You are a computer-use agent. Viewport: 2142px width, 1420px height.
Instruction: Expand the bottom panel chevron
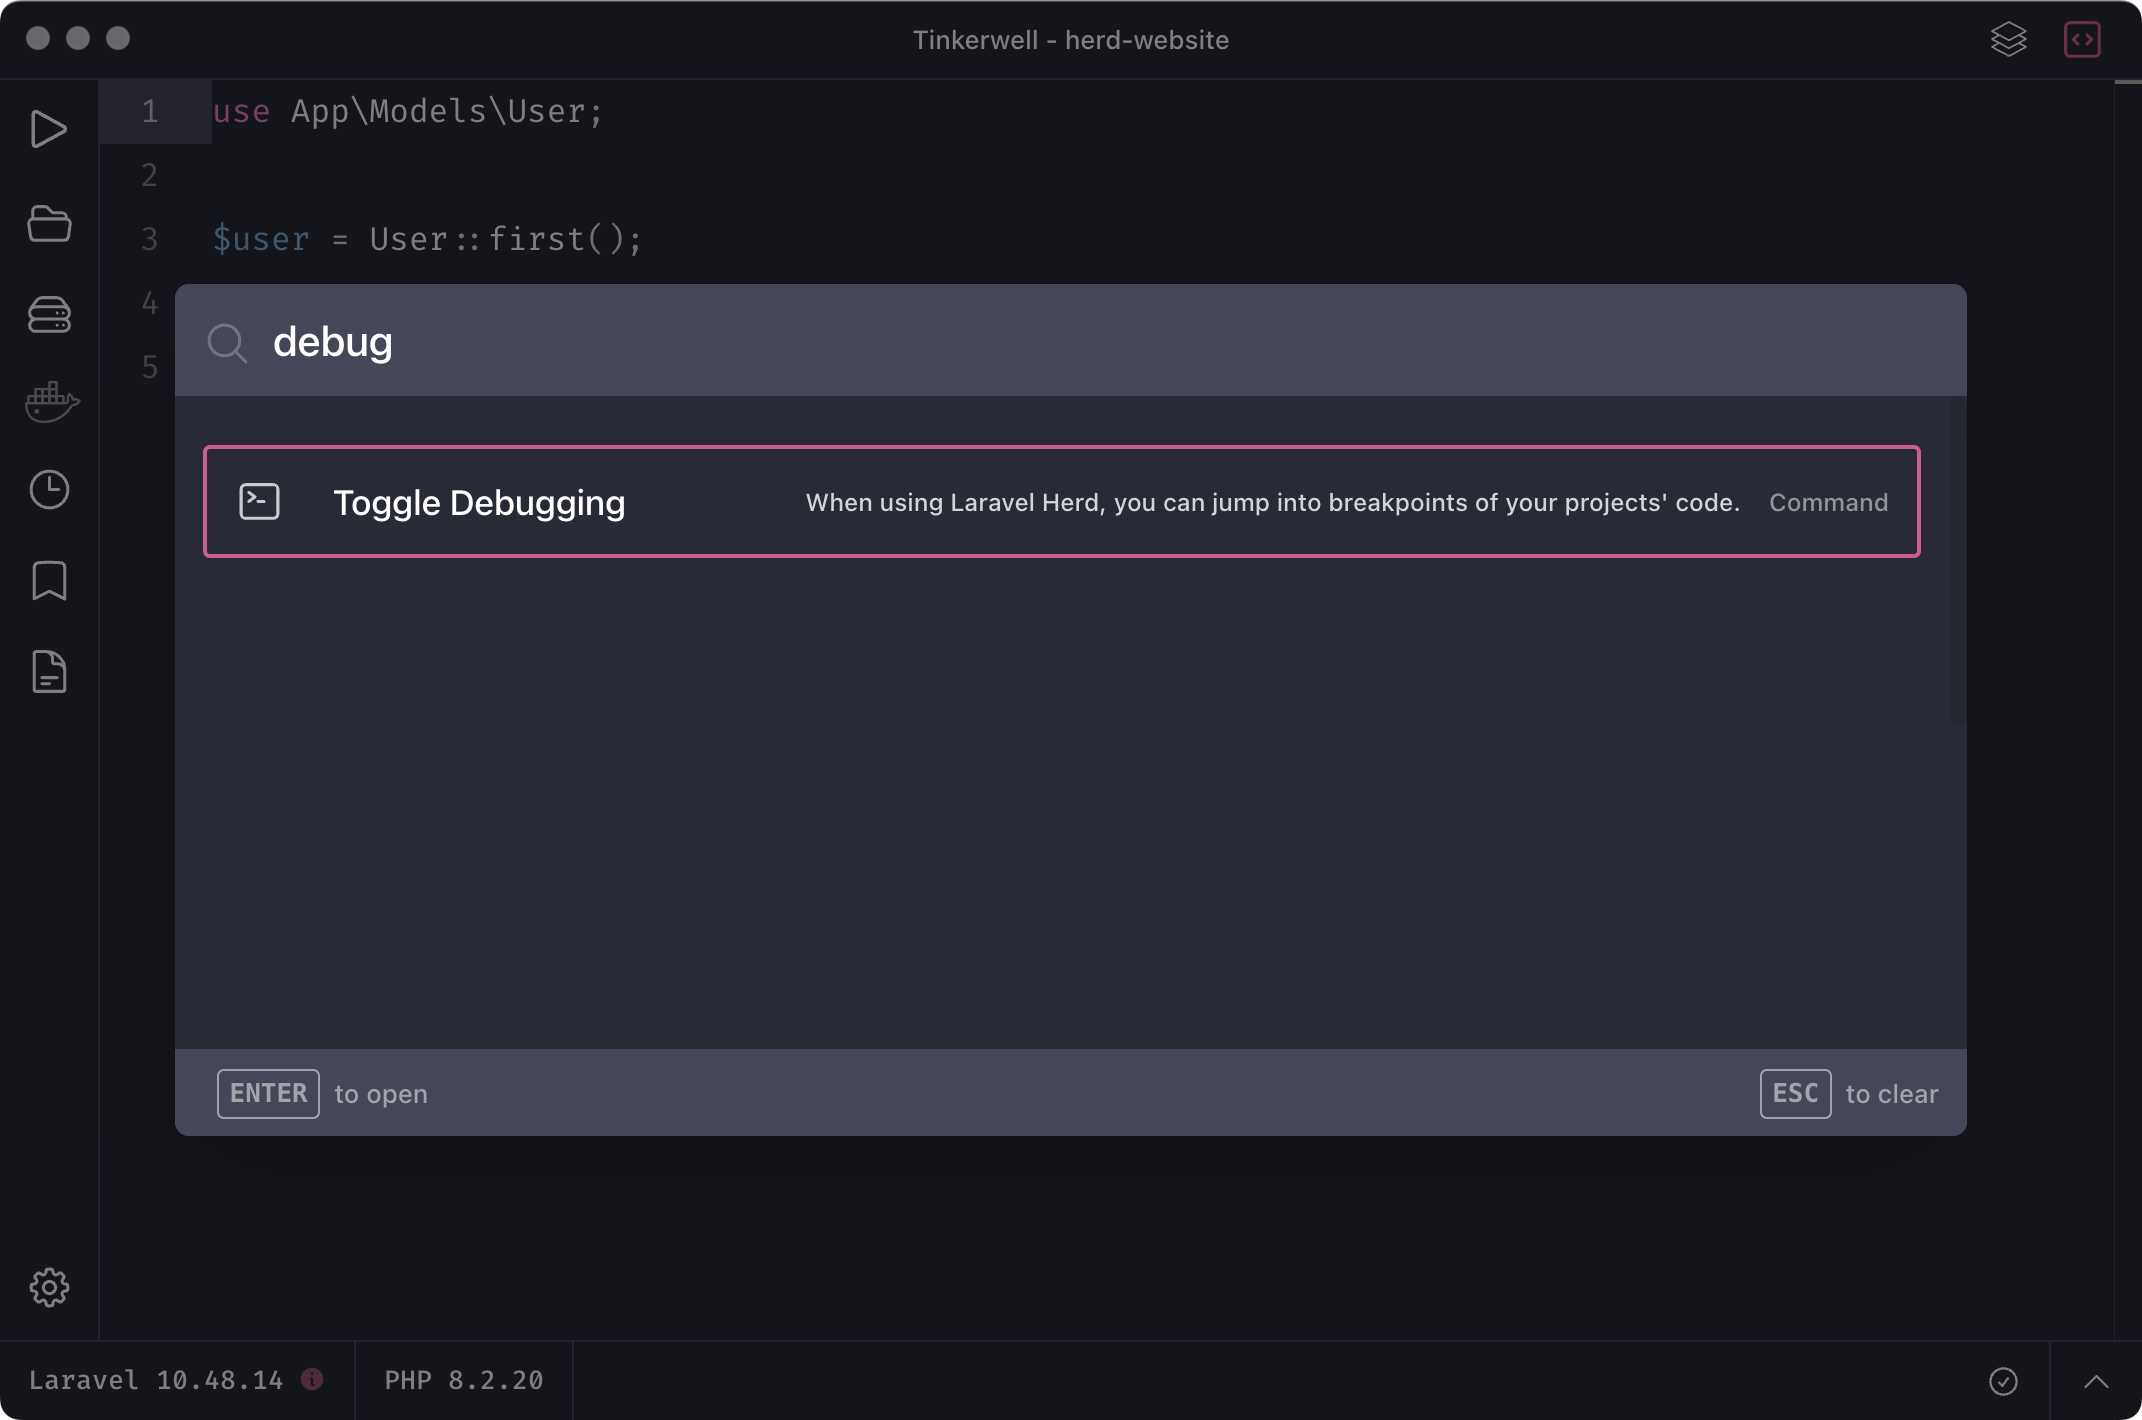(x=2096, y=1382)
